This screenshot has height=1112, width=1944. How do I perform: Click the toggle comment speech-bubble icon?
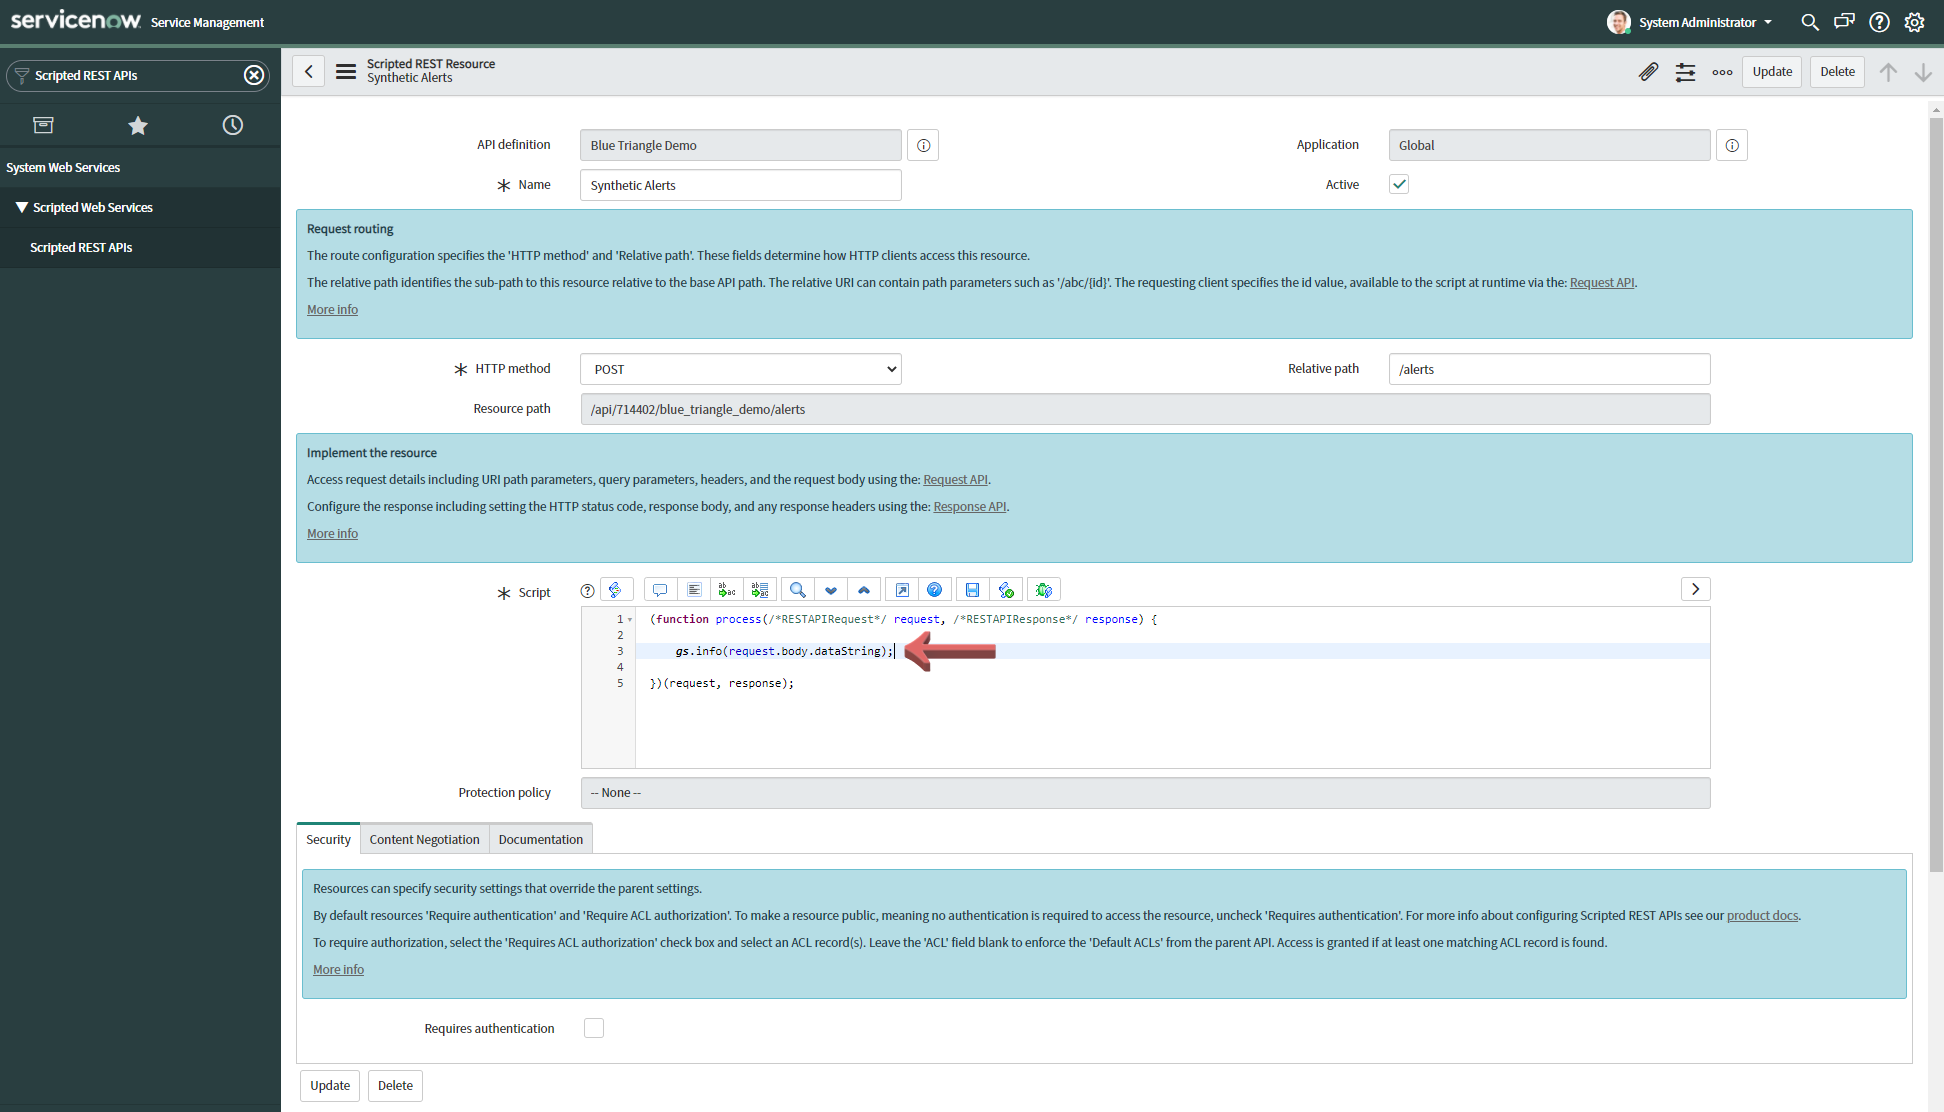660,590
